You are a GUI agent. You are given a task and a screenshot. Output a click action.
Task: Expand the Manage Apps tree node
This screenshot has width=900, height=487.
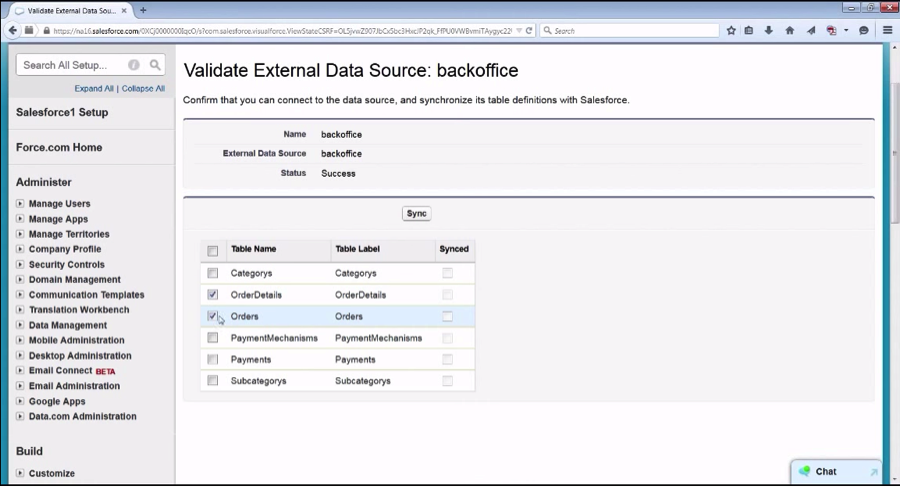(x=20, y=219)
